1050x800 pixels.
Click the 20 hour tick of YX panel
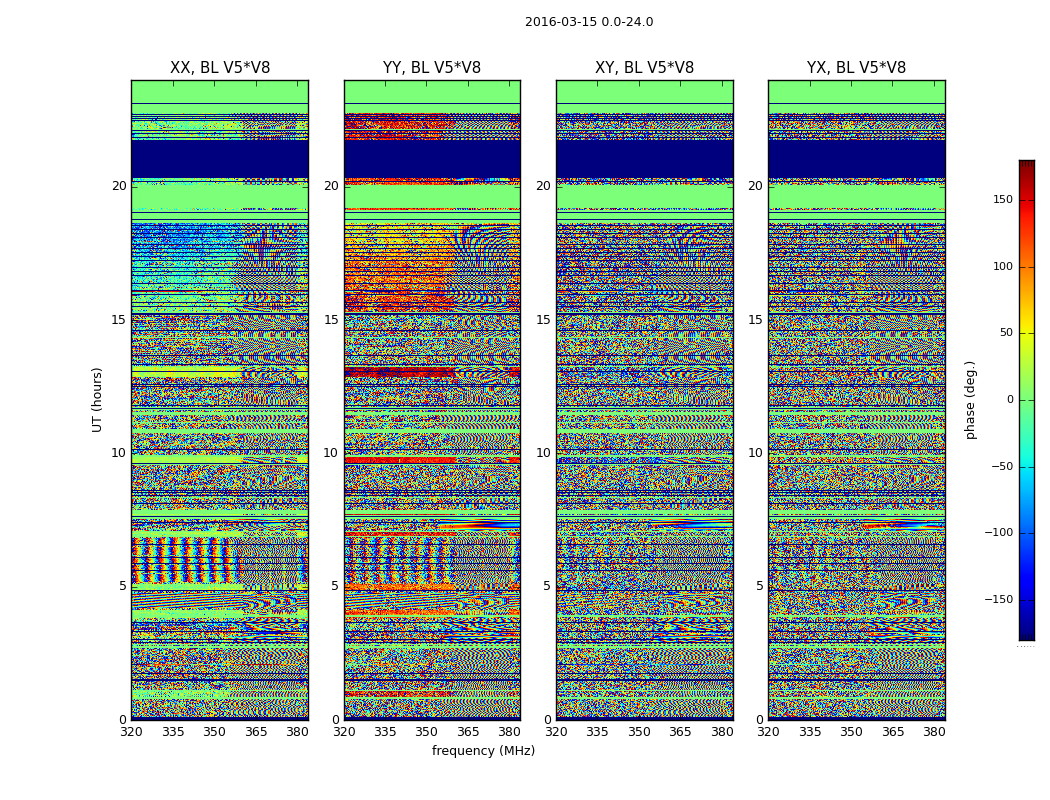[x=755, y=185]
